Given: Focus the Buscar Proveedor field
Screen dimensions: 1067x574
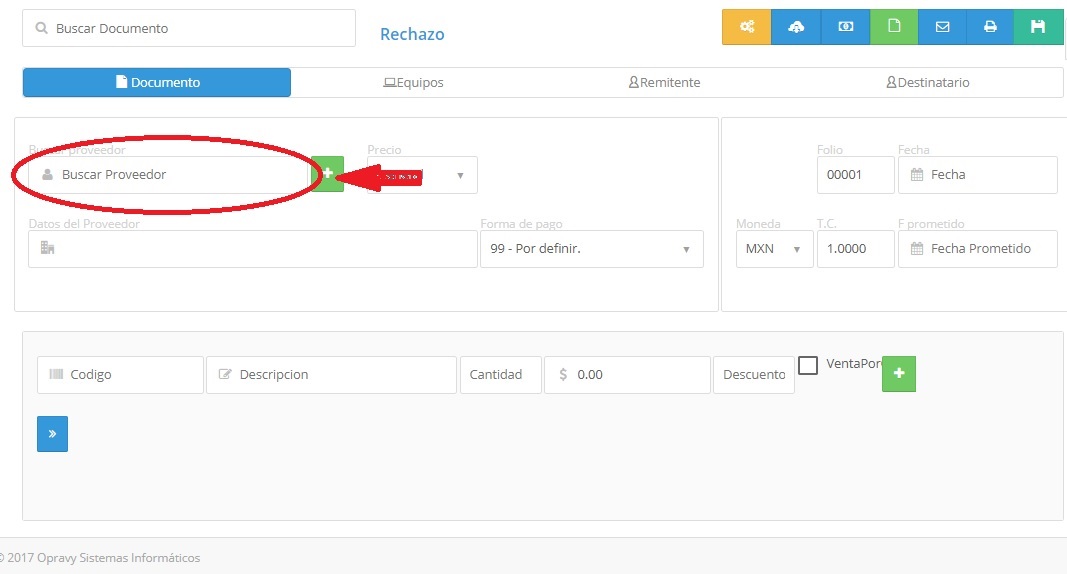Looking at the screenshot, I should pos(168,175).
